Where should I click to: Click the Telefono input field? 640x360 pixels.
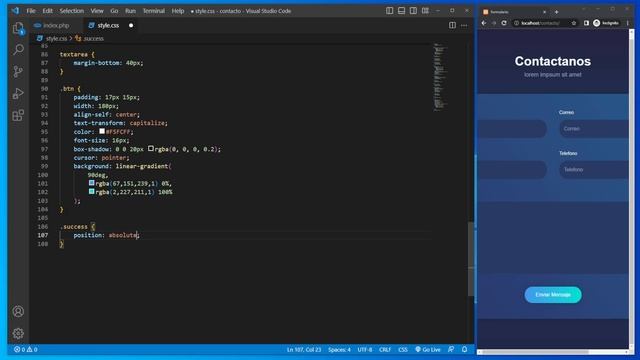point(594,169)
